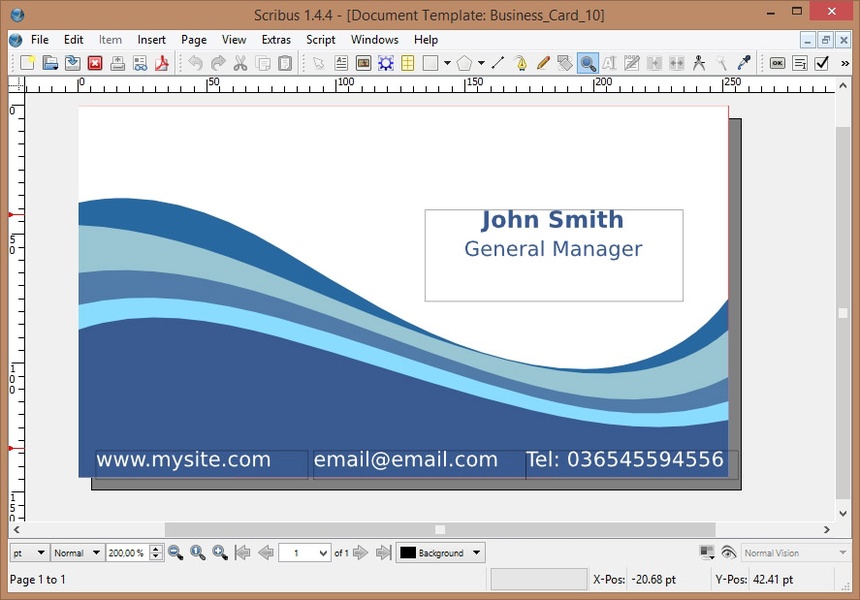Screen dimensions: 860x600
Task: Go to the next page arrow
Action: pos(361,552)
